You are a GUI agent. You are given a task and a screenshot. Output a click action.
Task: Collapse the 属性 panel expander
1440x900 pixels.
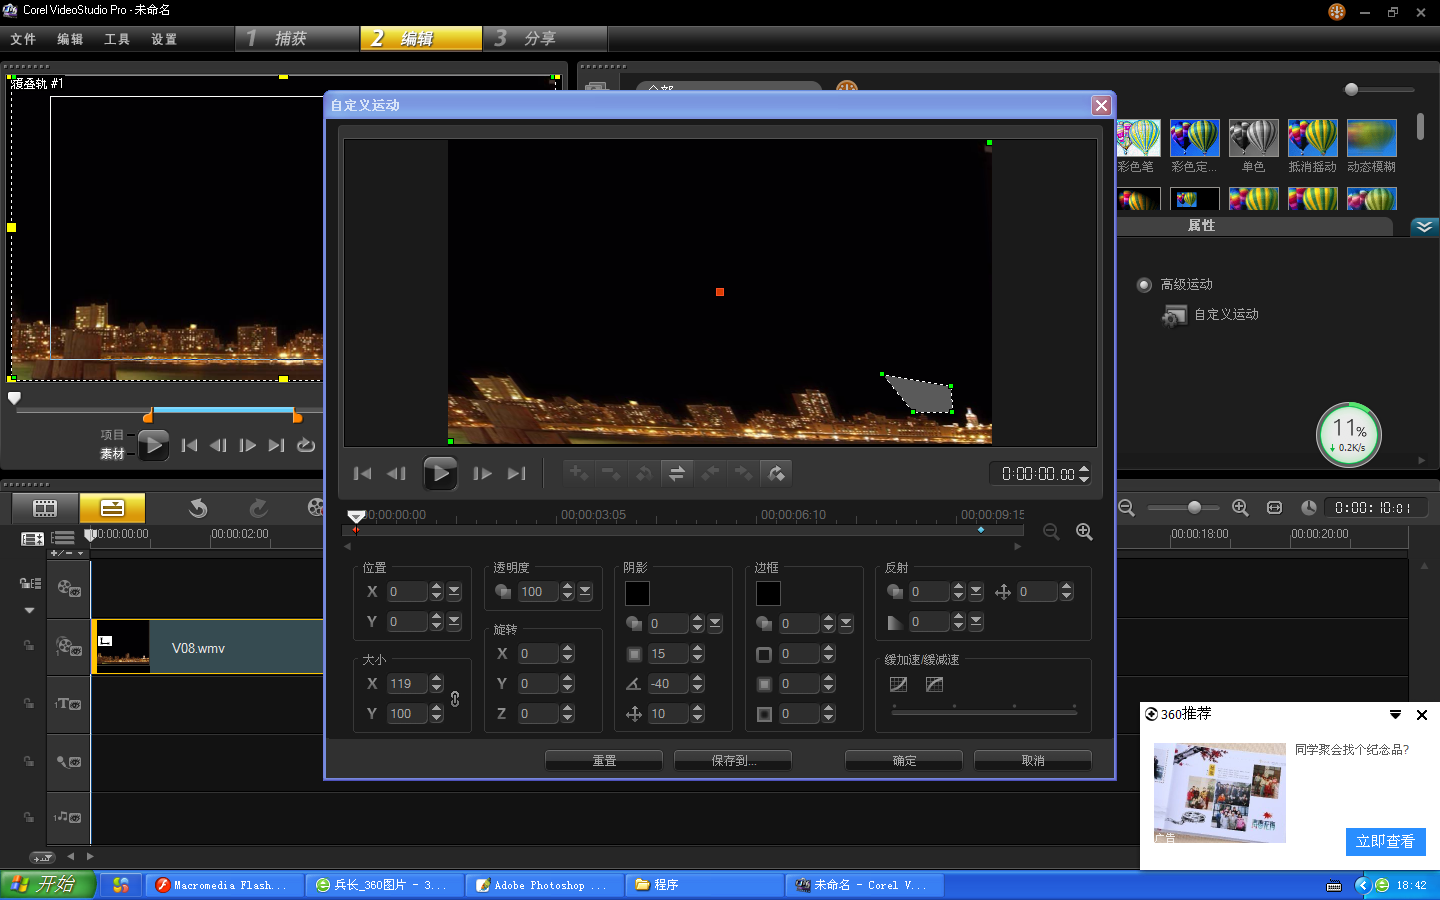[1424, 227]
